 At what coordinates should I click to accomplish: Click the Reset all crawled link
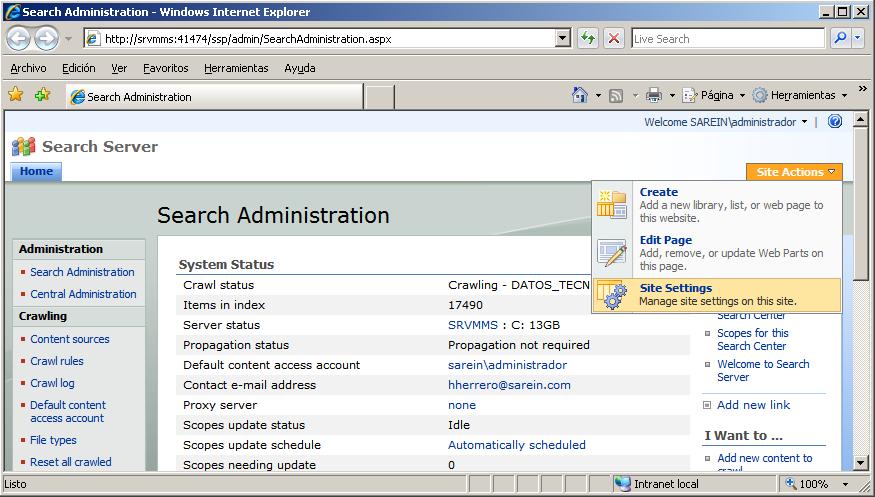[71, 462]
